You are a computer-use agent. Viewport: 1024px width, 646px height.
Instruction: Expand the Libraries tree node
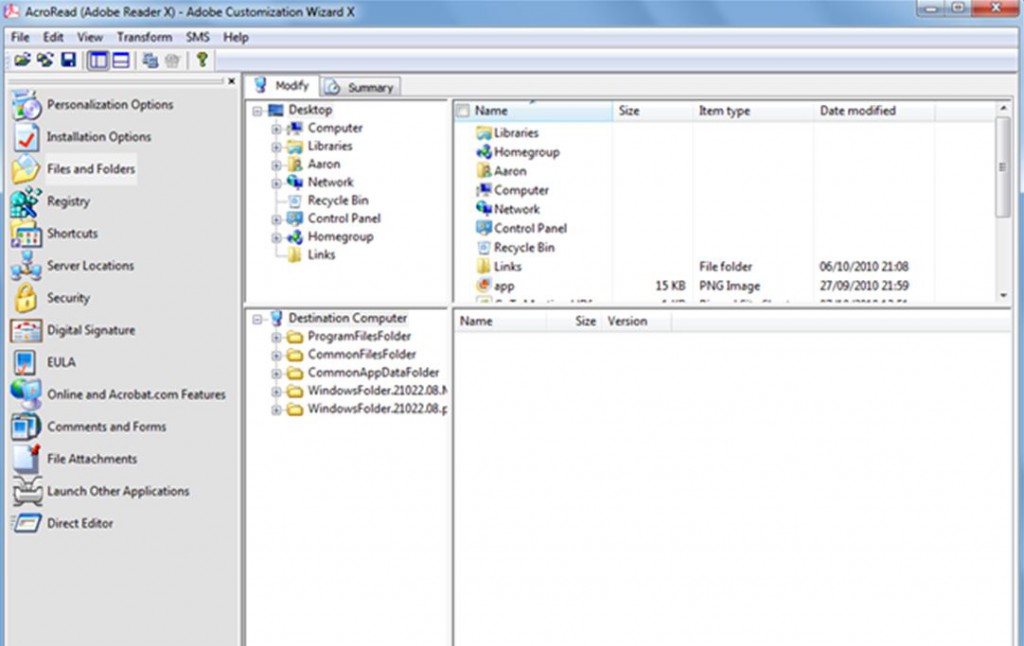click(276, 147)
